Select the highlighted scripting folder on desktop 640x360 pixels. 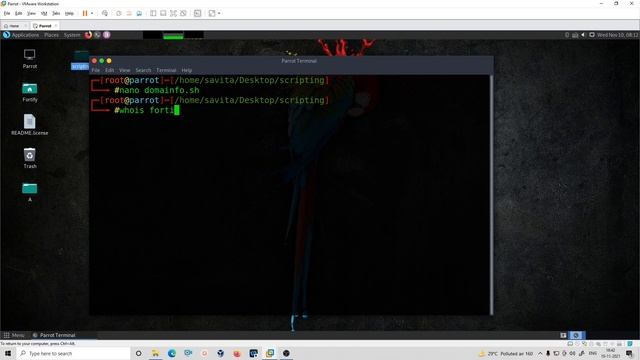80,60
